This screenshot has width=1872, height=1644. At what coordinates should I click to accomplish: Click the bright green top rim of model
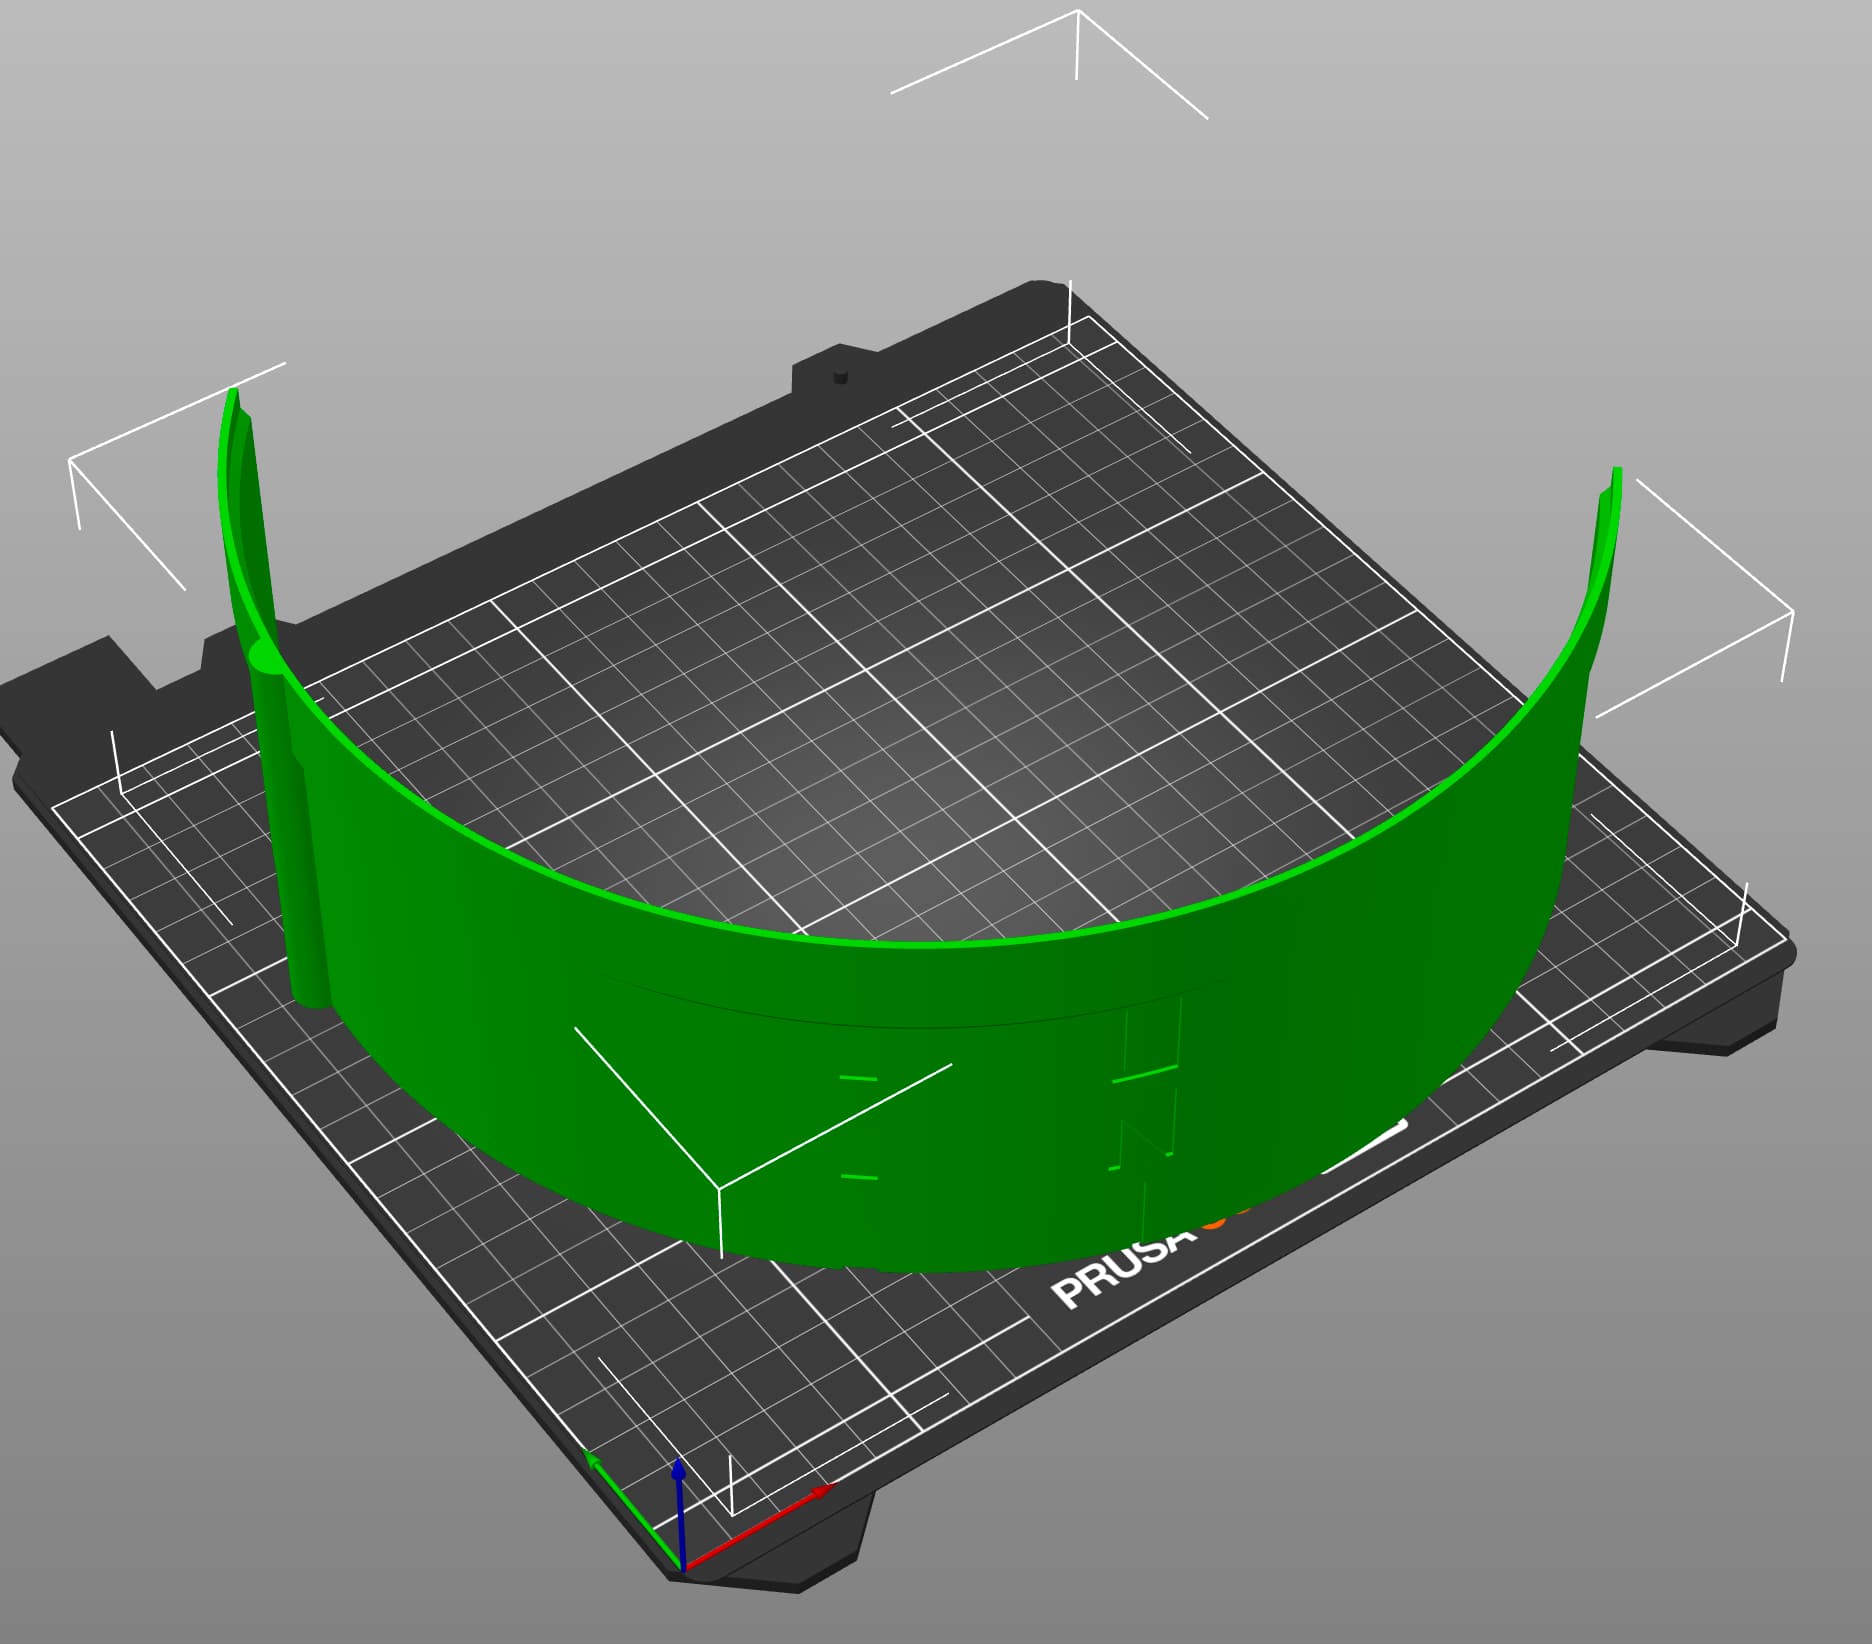point(900,941)
